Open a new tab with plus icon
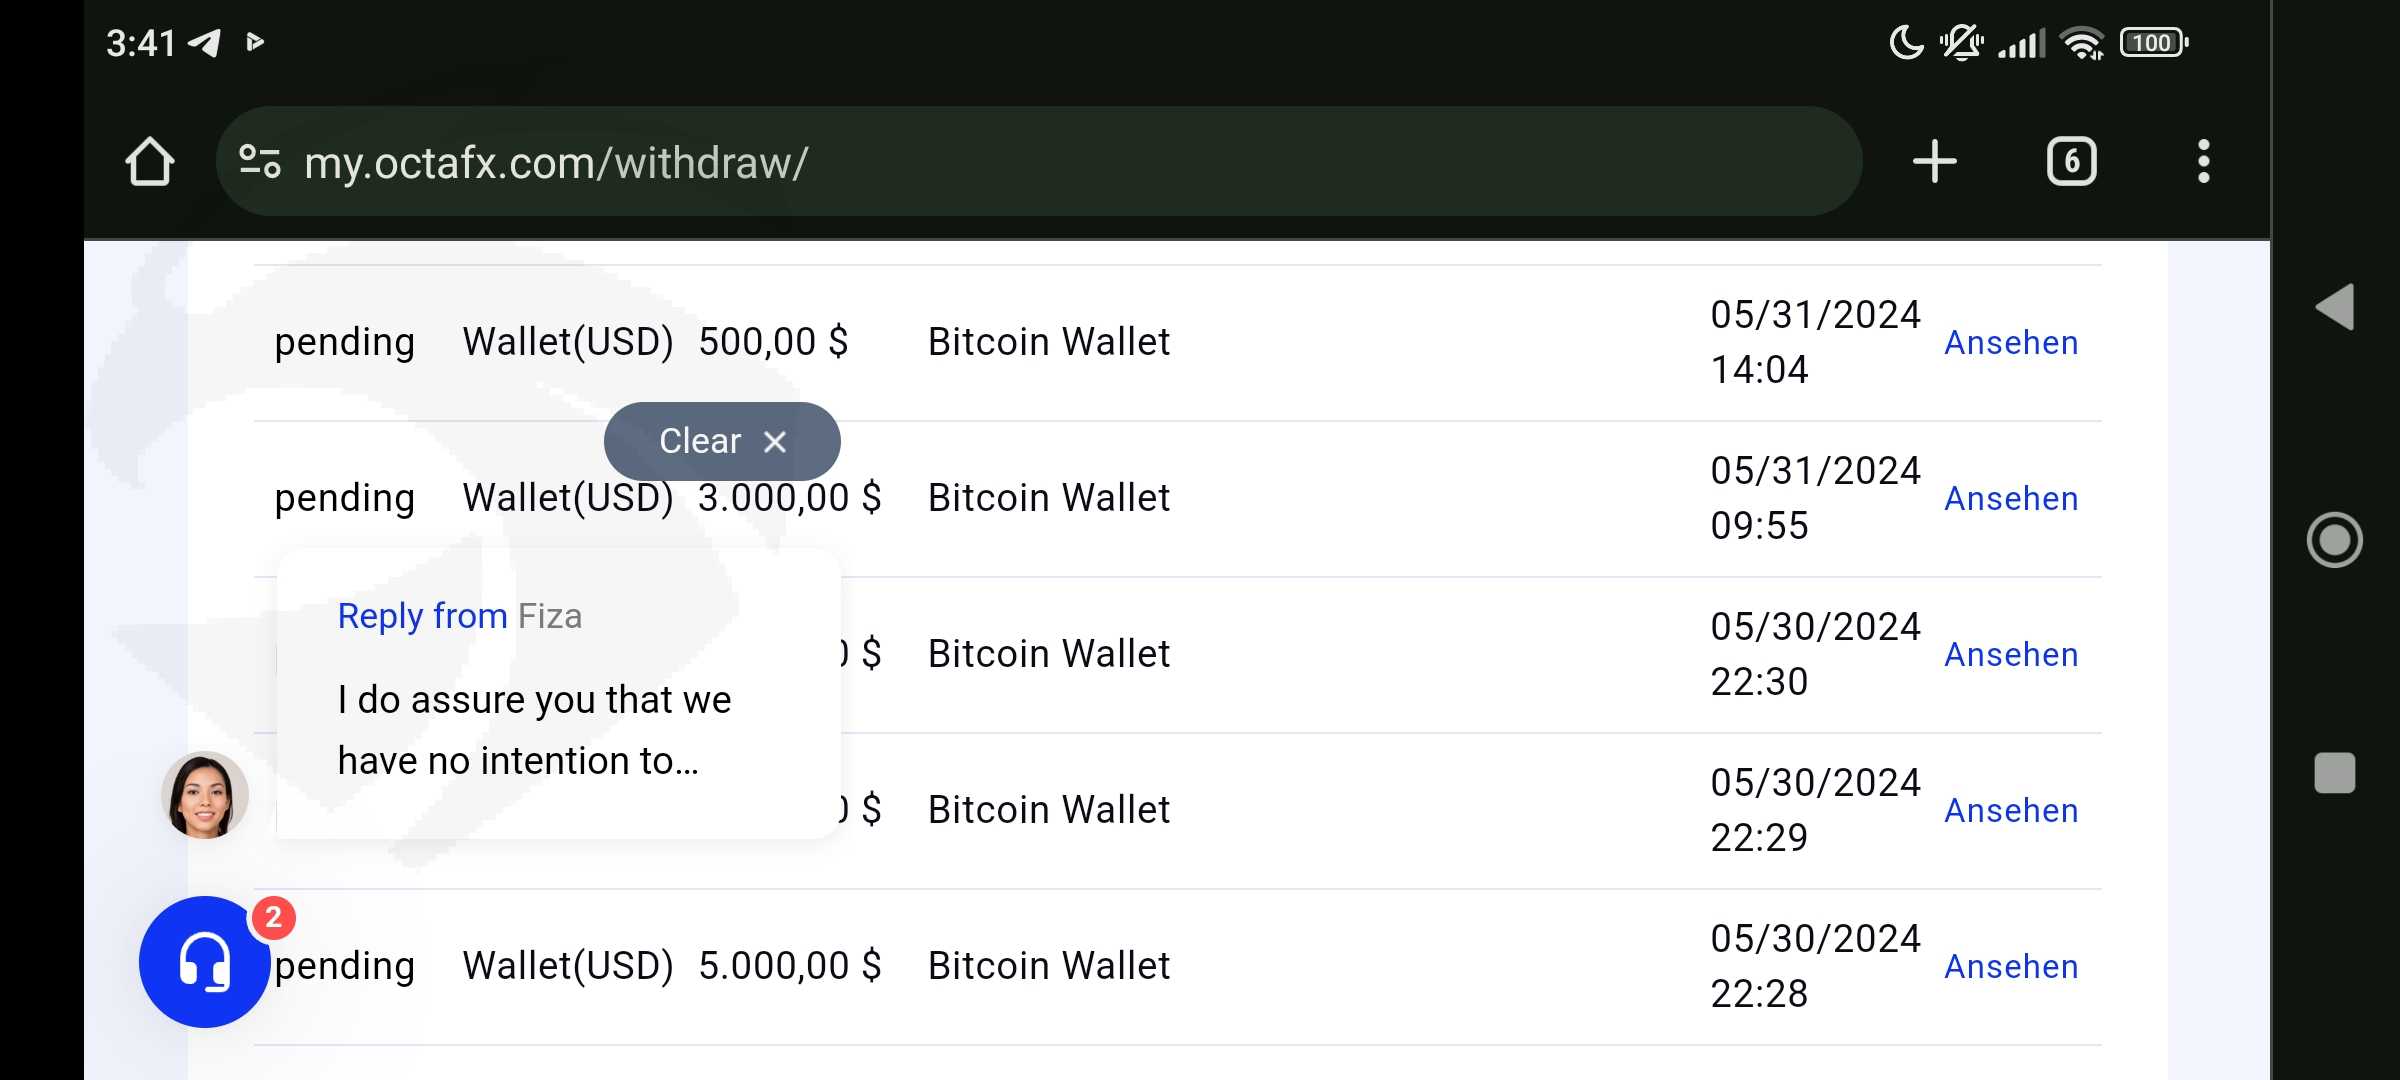 pos(1934,162)
